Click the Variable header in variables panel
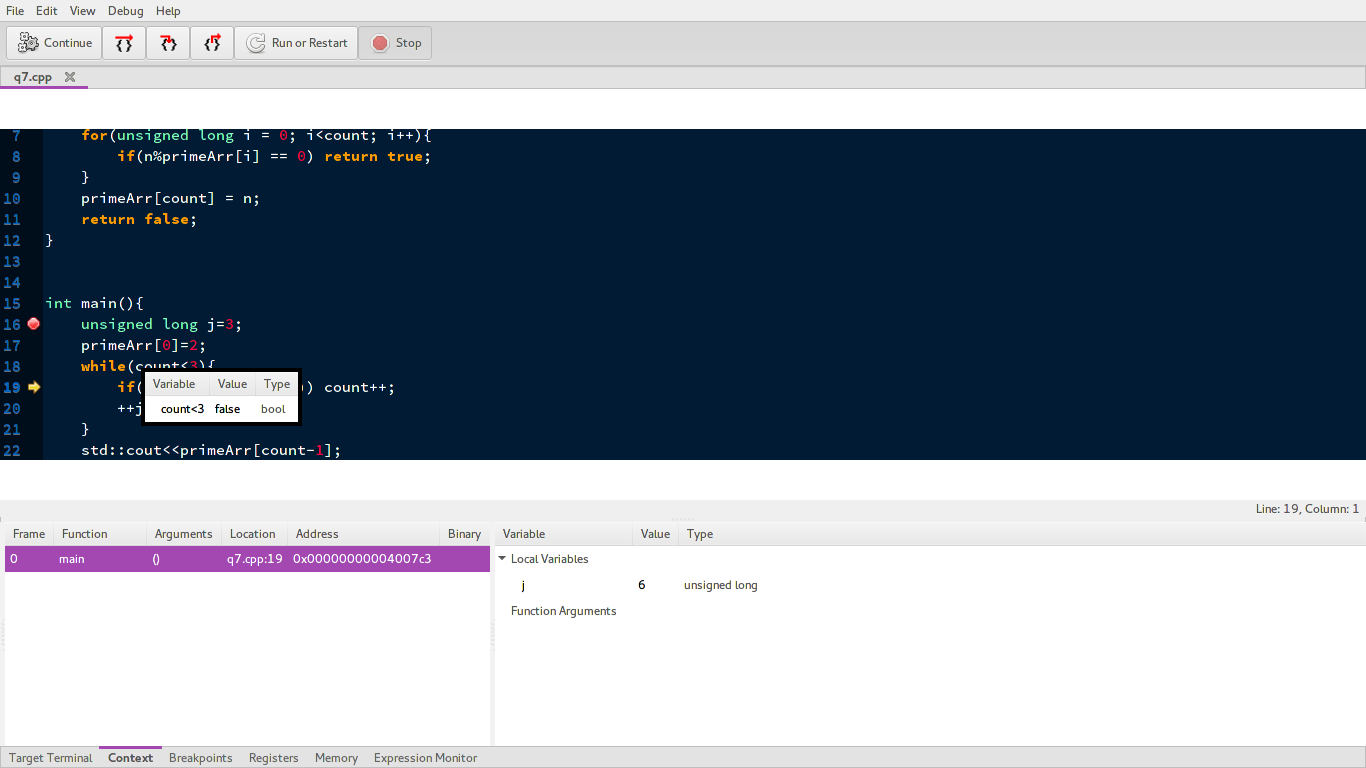 tap(564, 534)
